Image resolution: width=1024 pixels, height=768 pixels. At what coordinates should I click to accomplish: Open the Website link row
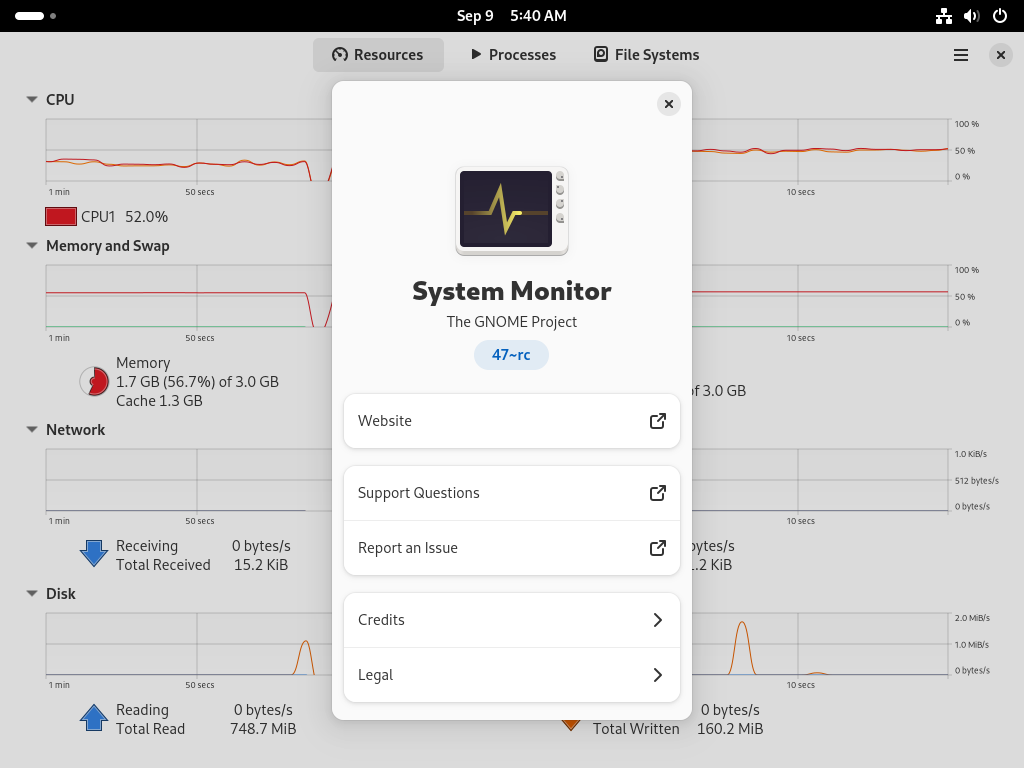[511, 421]
